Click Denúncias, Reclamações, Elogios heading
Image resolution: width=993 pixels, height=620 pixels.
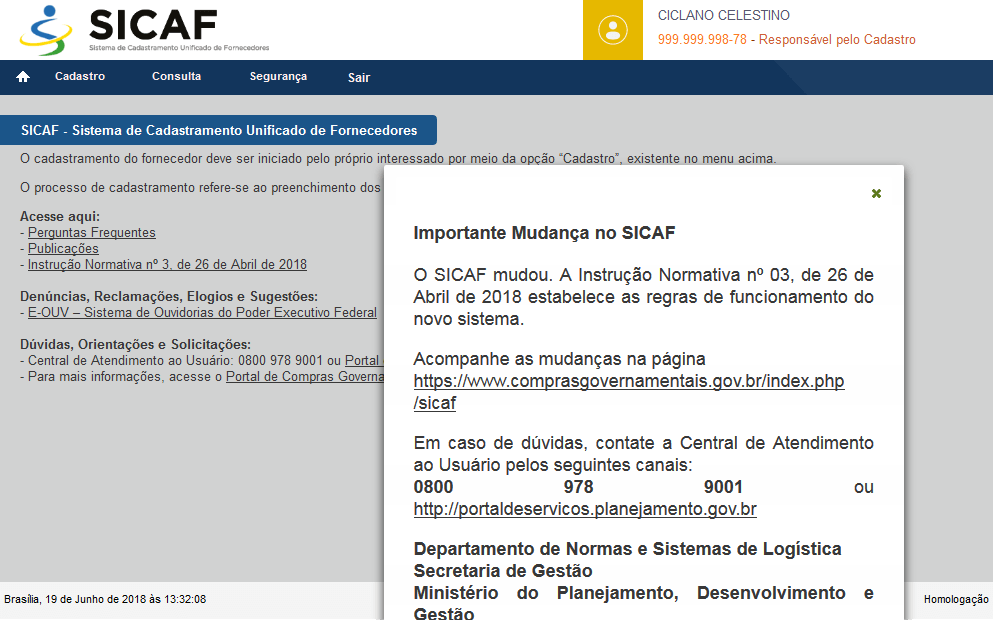click(168, 296)
